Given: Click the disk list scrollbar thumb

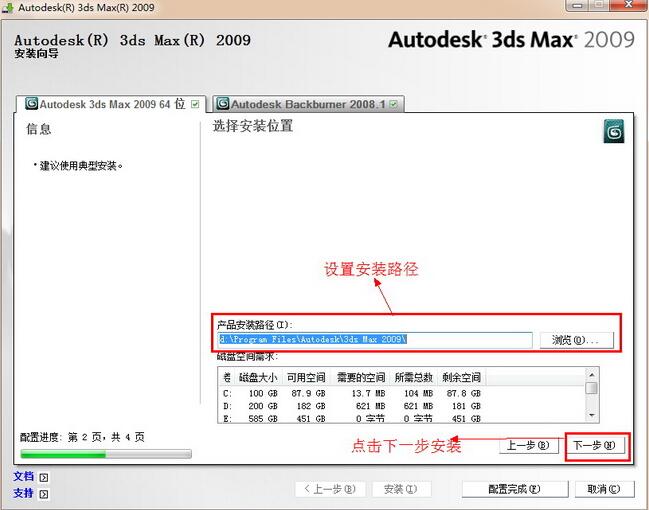Looking at the screenshot, I should [592, 388].
